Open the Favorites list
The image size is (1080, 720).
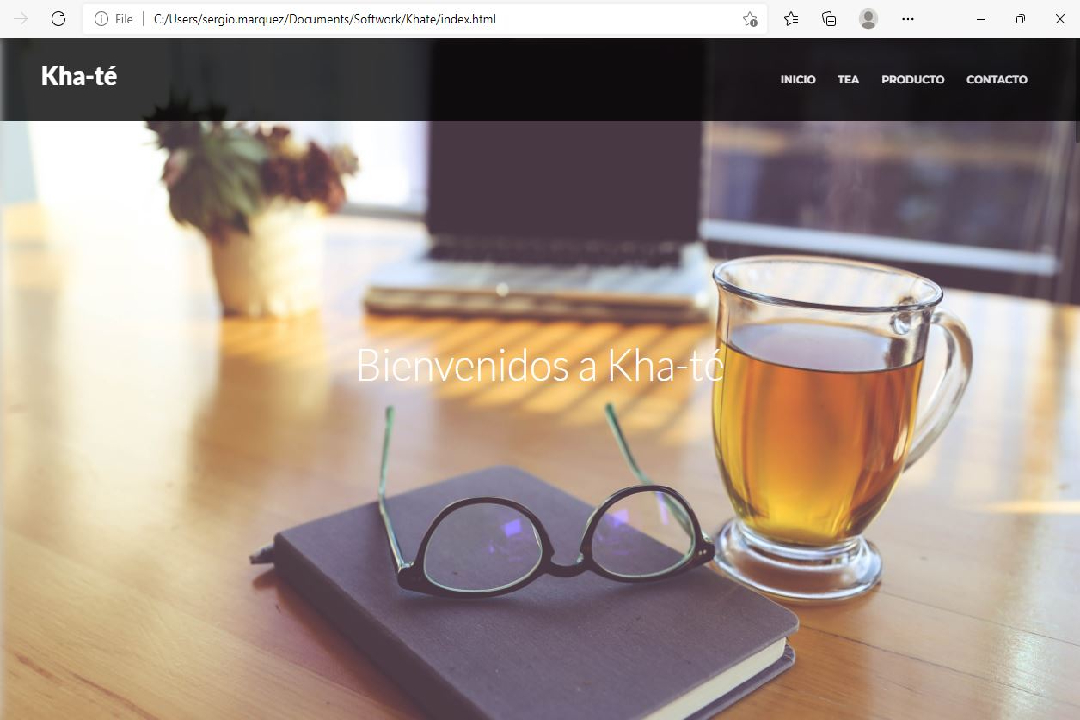click(791, 19)
